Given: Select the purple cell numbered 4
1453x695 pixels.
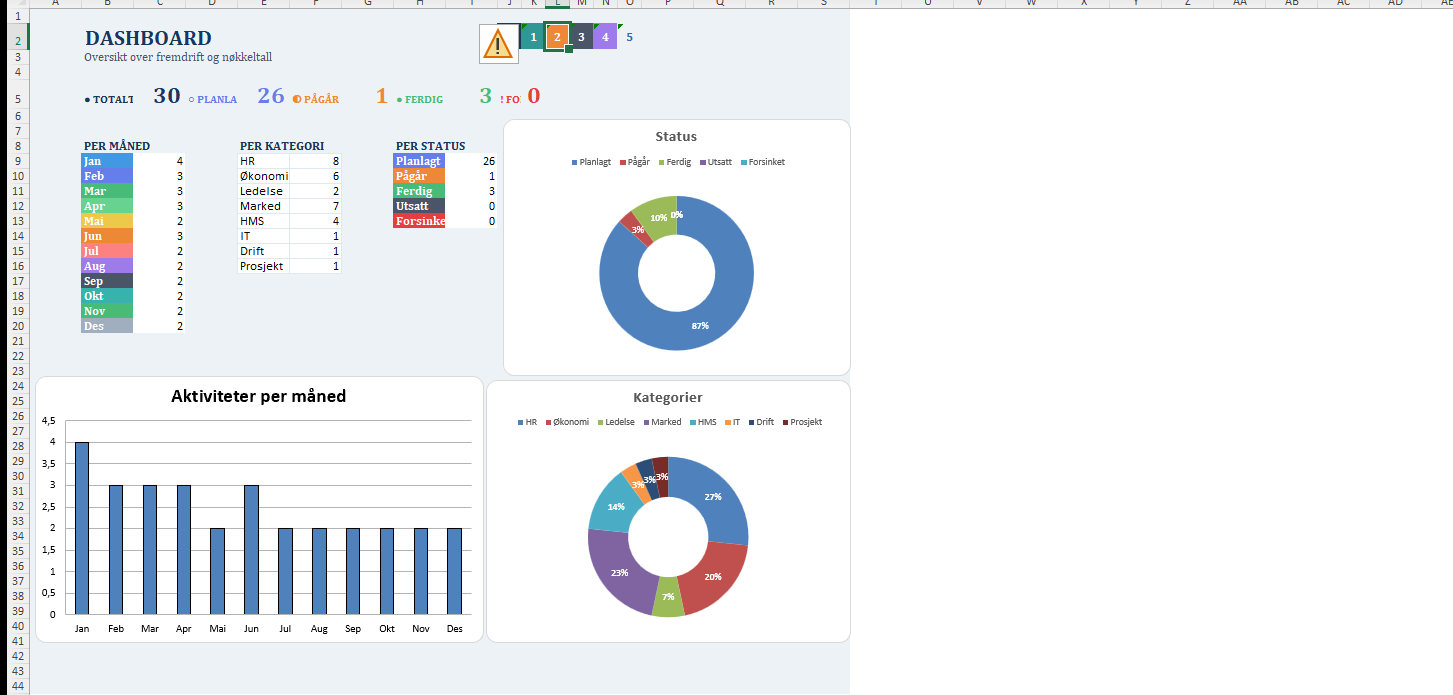Looking at the screenshot, I should coord(605,38).
